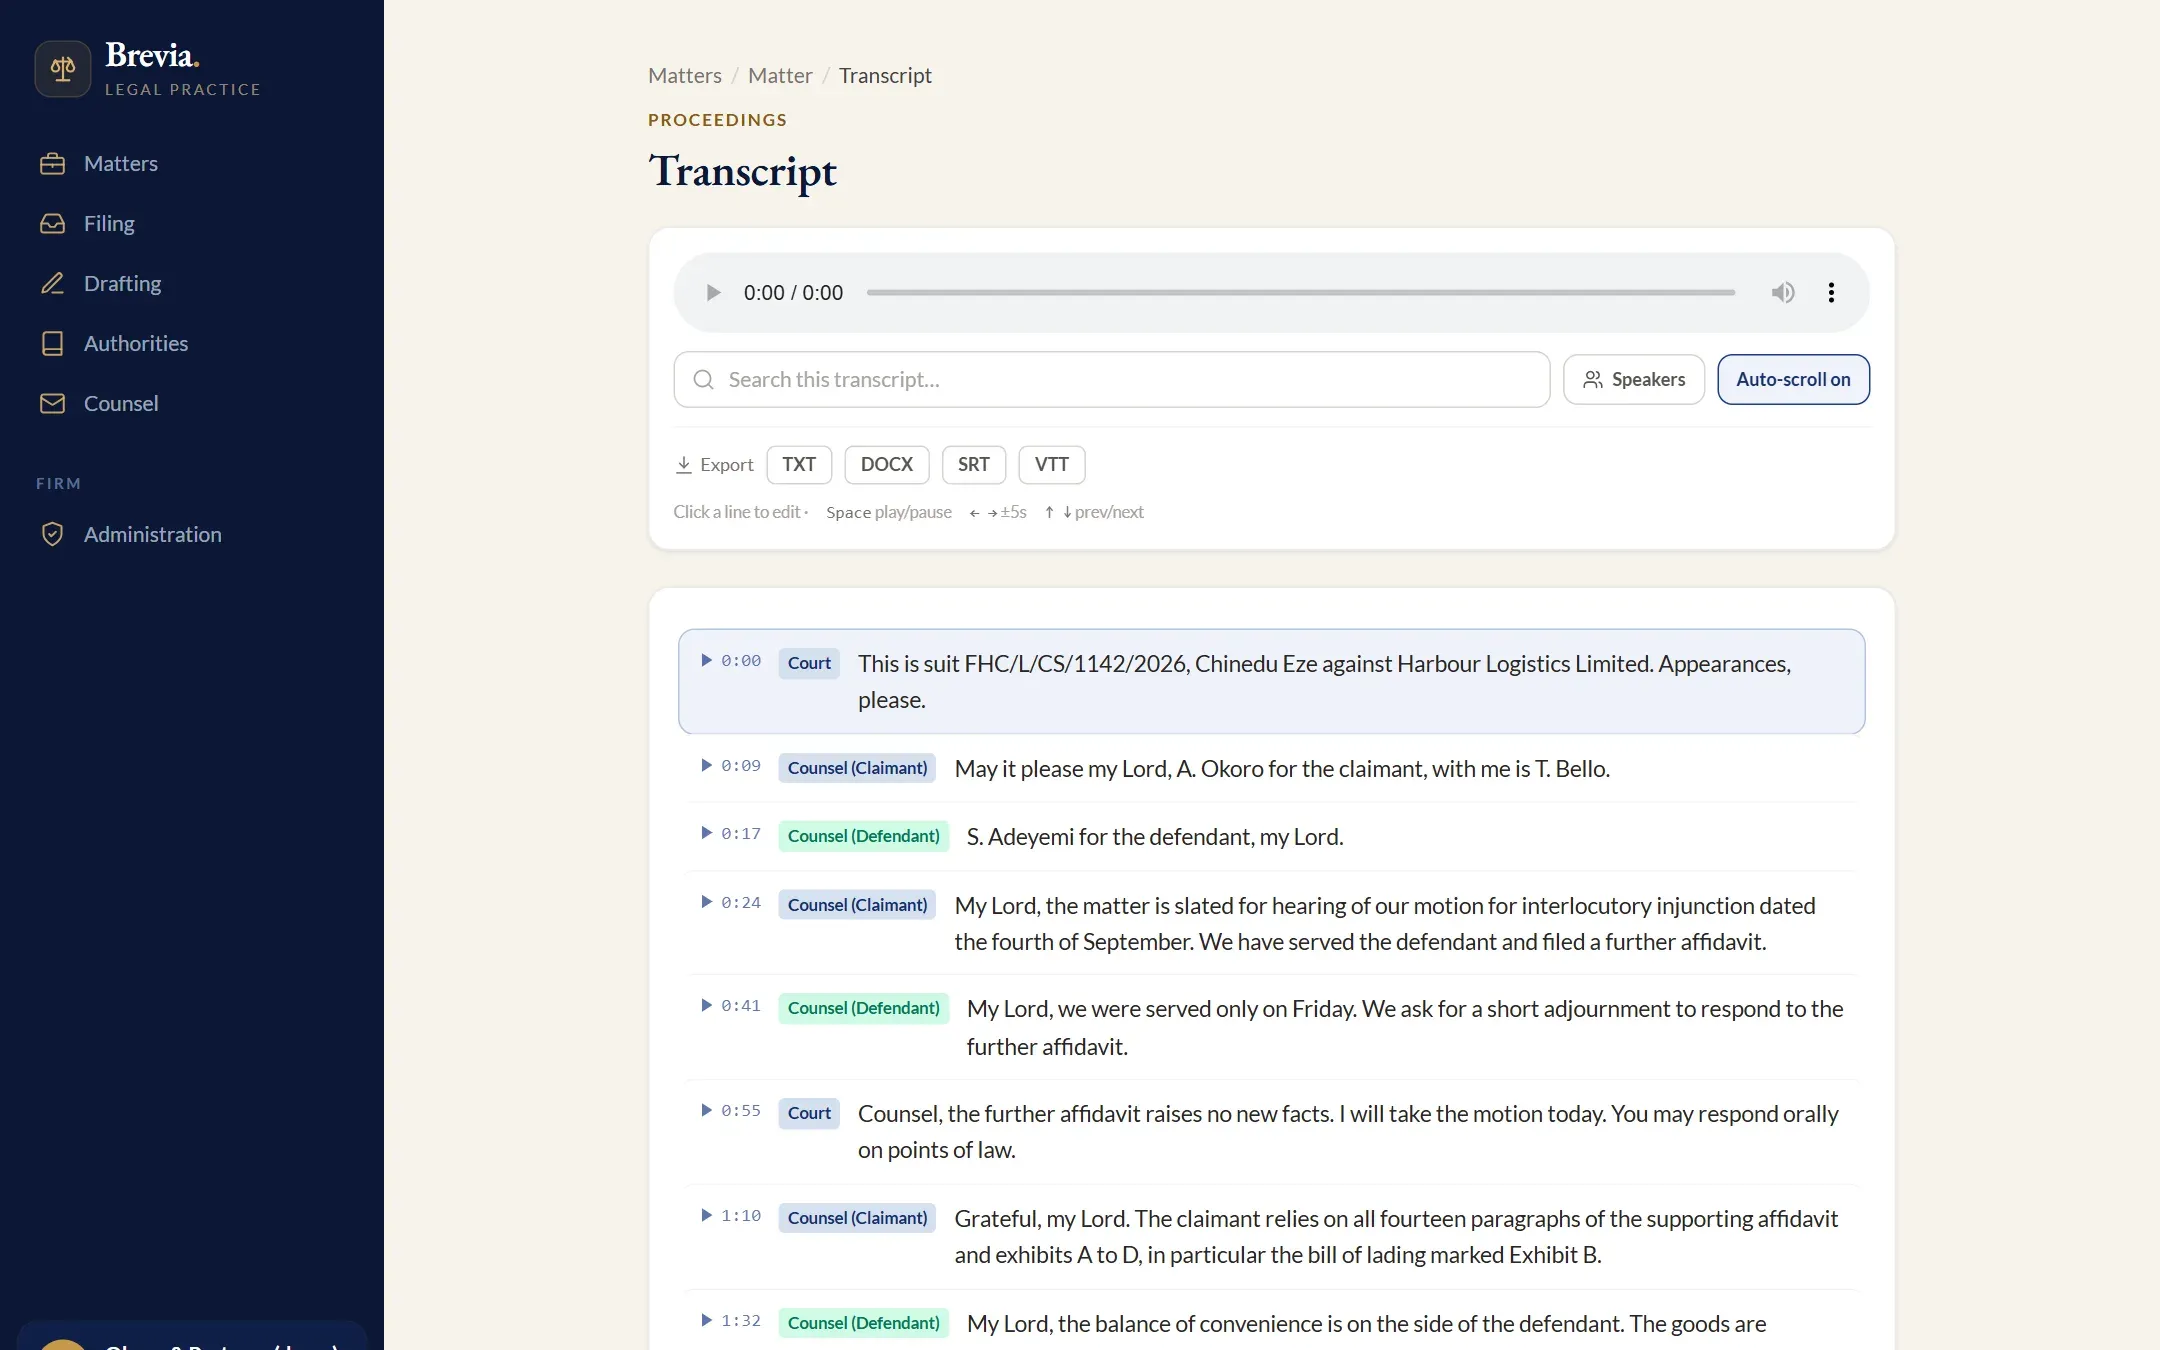
Task: Open the Speakers panel
Action: [x=1634, y=380]
